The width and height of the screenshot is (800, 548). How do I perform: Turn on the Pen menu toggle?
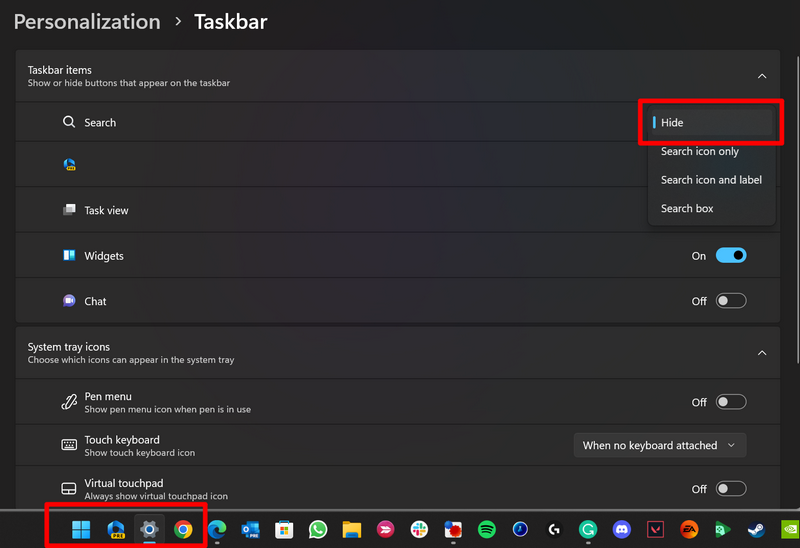coord(730,402)
